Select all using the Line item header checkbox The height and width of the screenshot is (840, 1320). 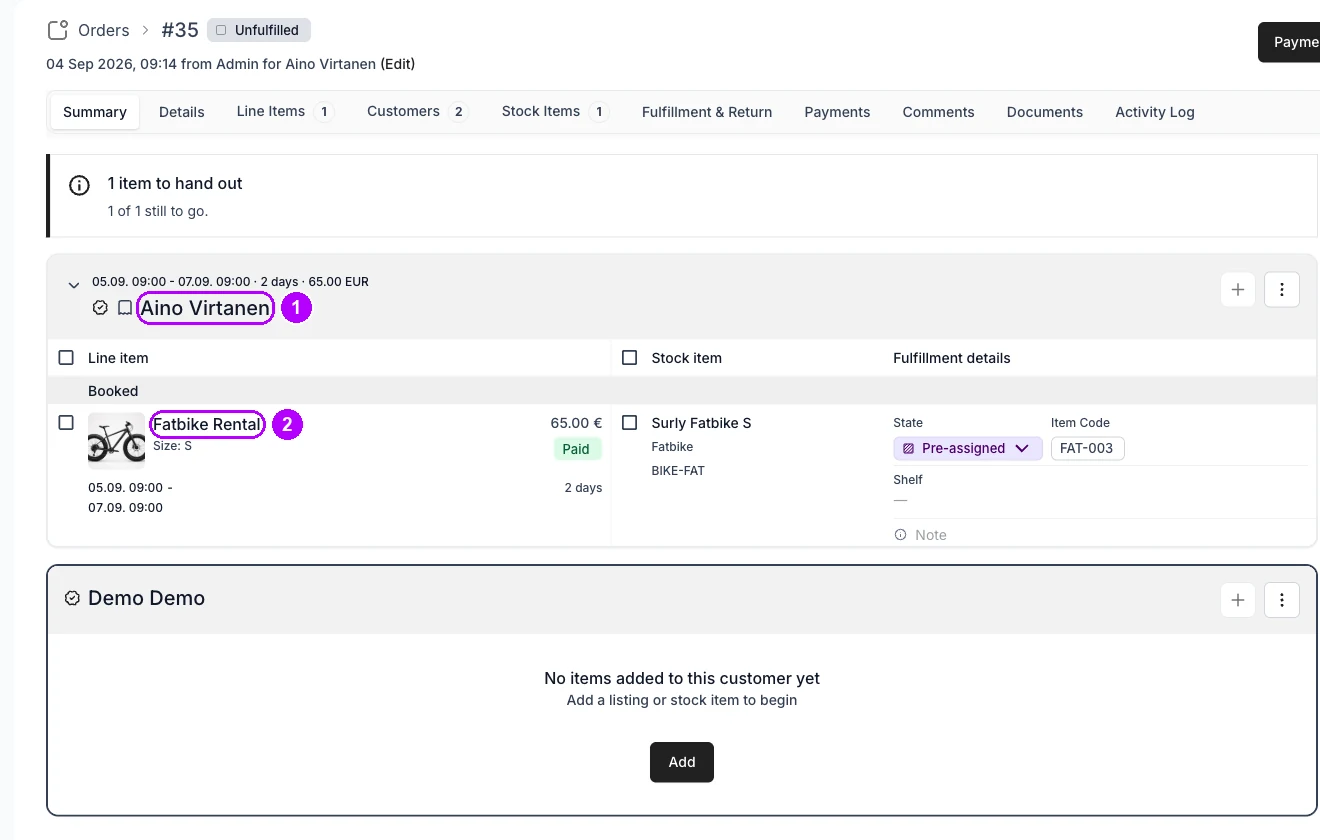click(x=66, y=357)
